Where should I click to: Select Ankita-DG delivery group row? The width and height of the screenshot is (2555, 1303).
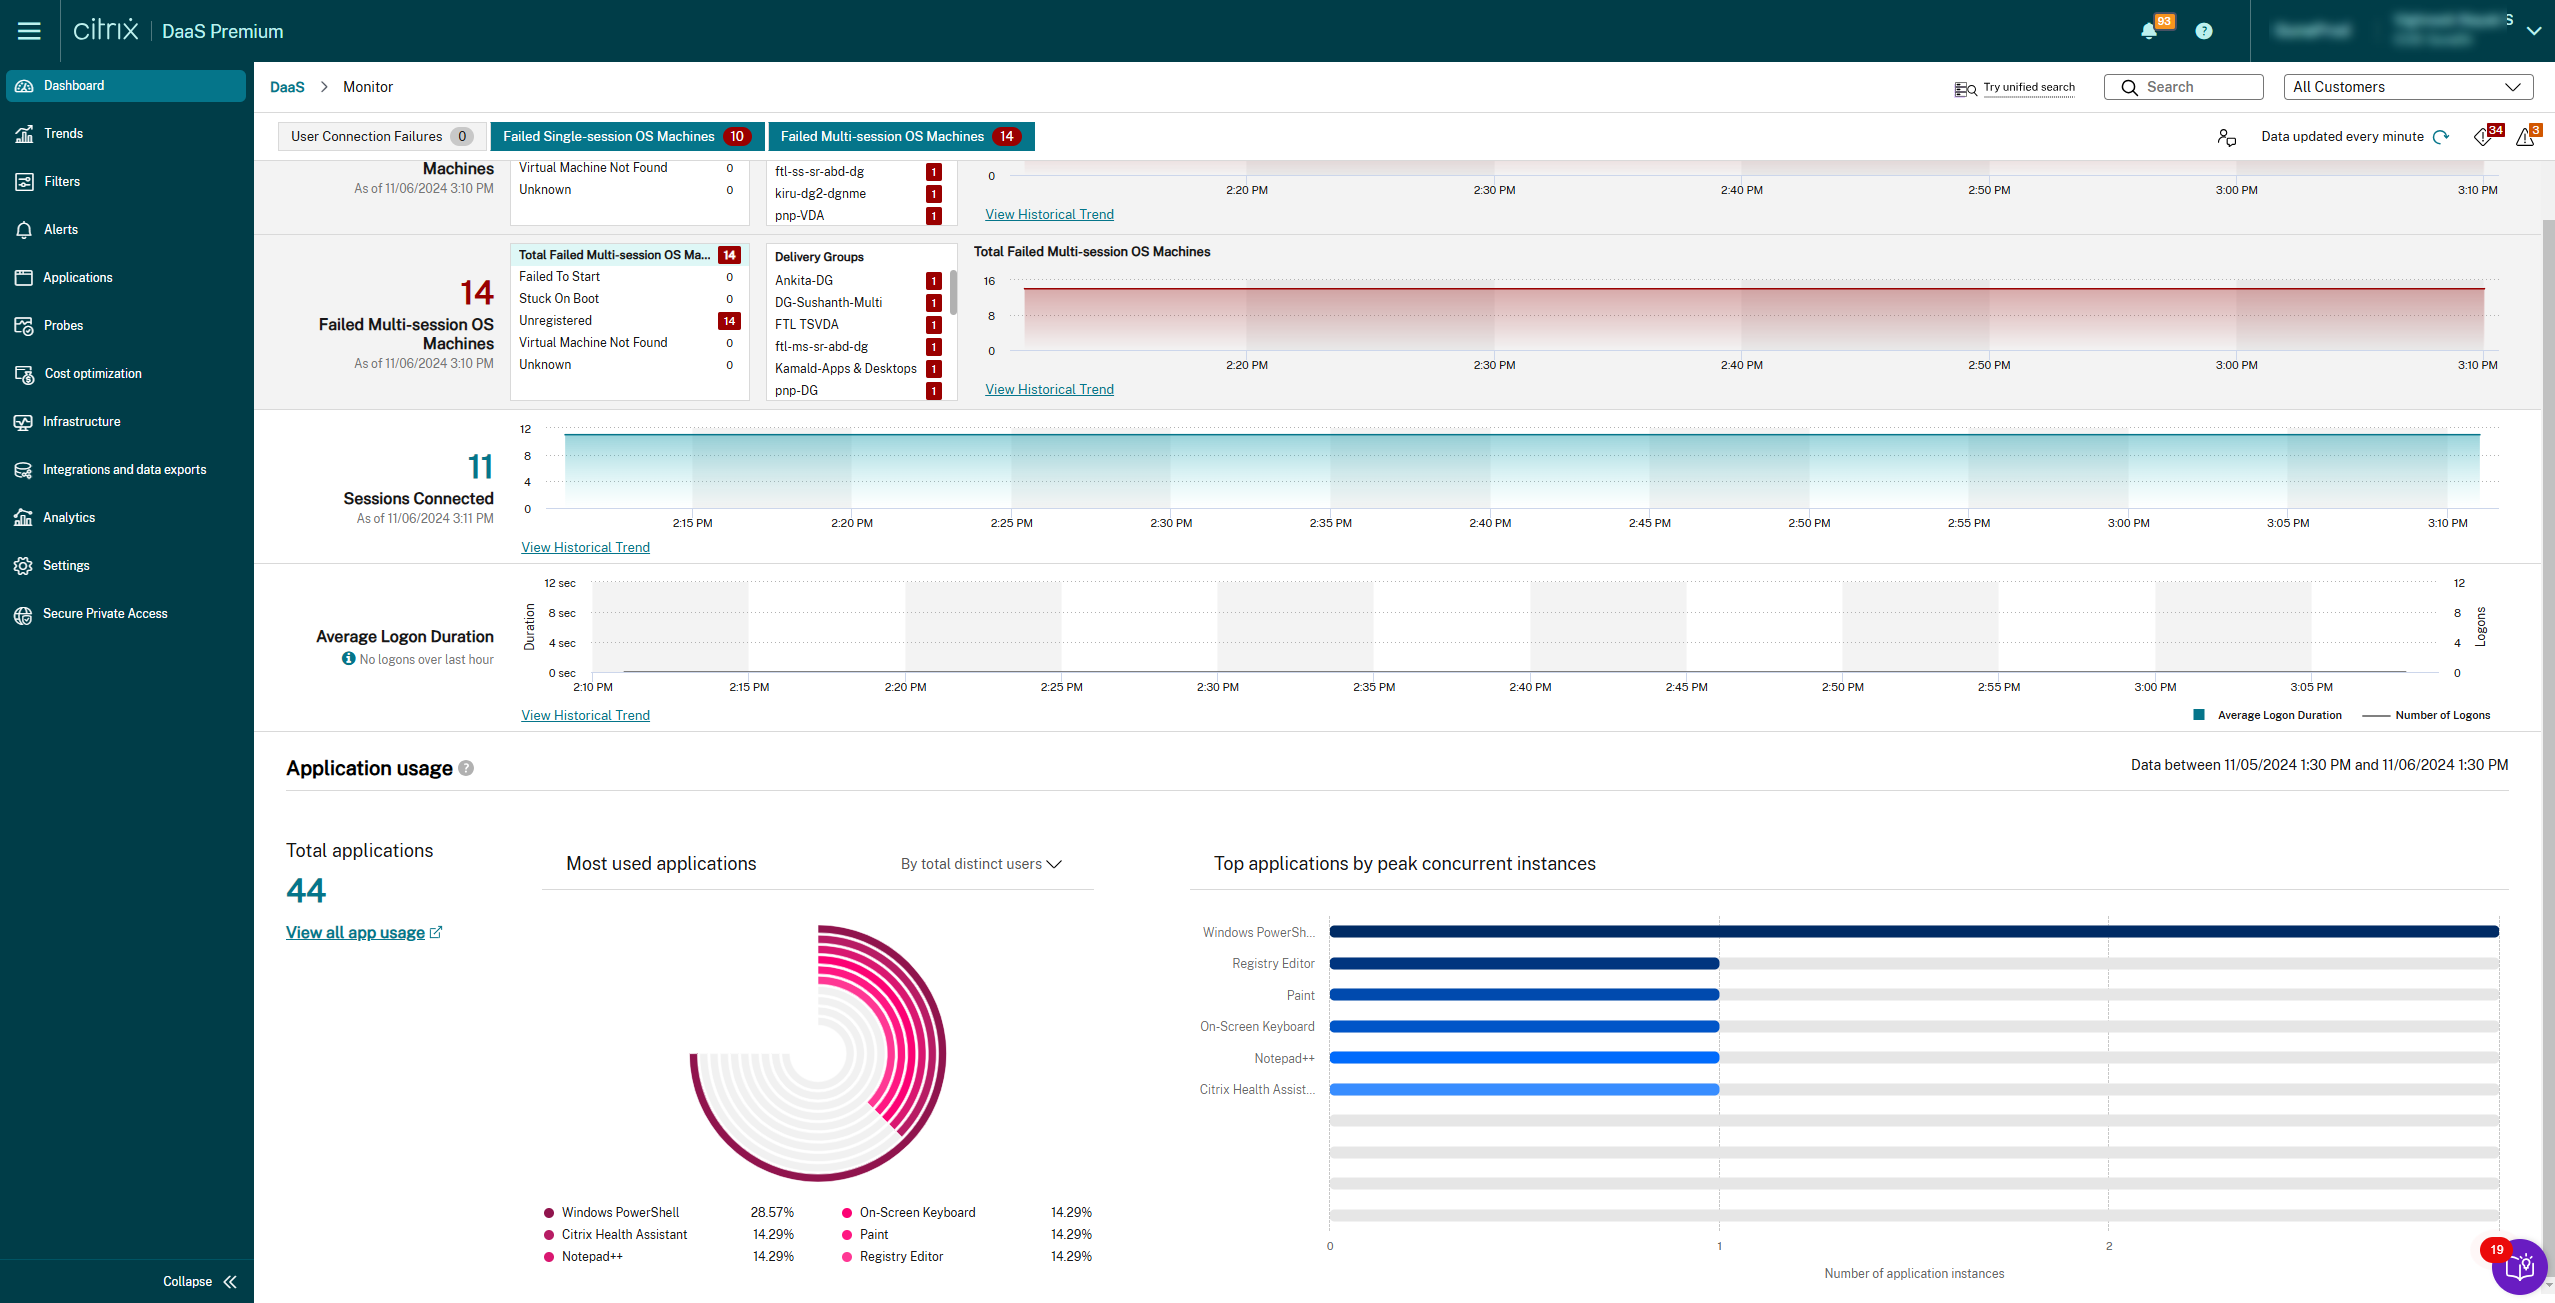857,281
